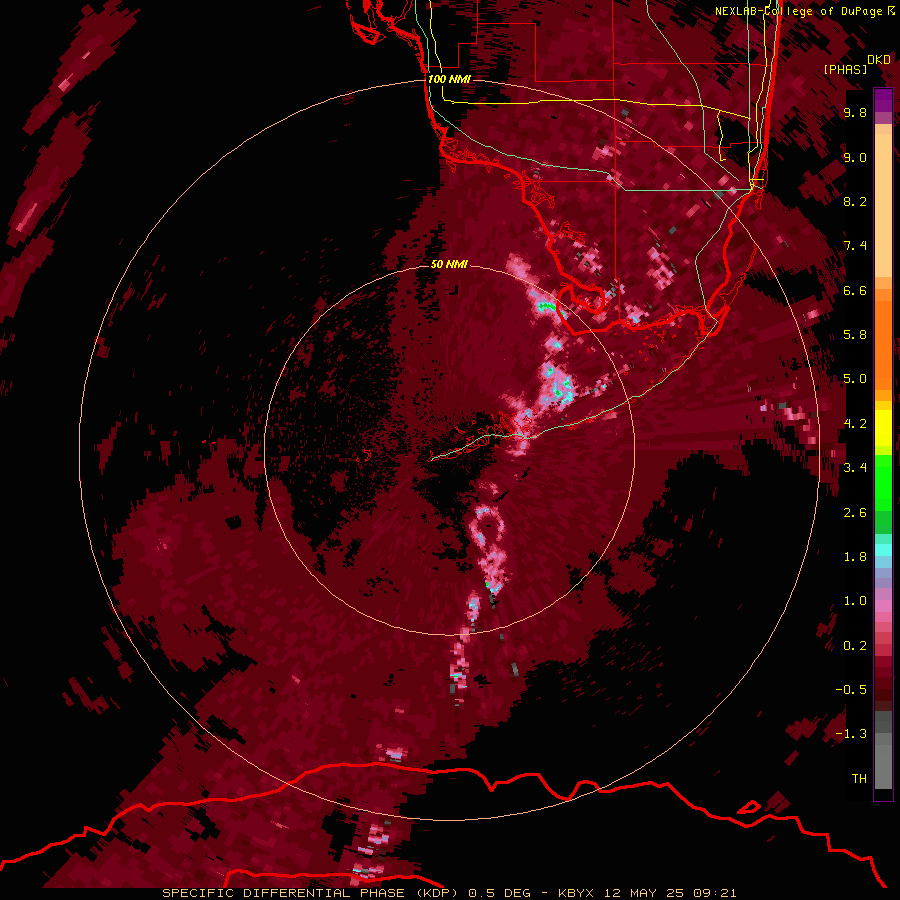
Task: Pick the purple segment at the top of the color bar
Action: point(883,100)
